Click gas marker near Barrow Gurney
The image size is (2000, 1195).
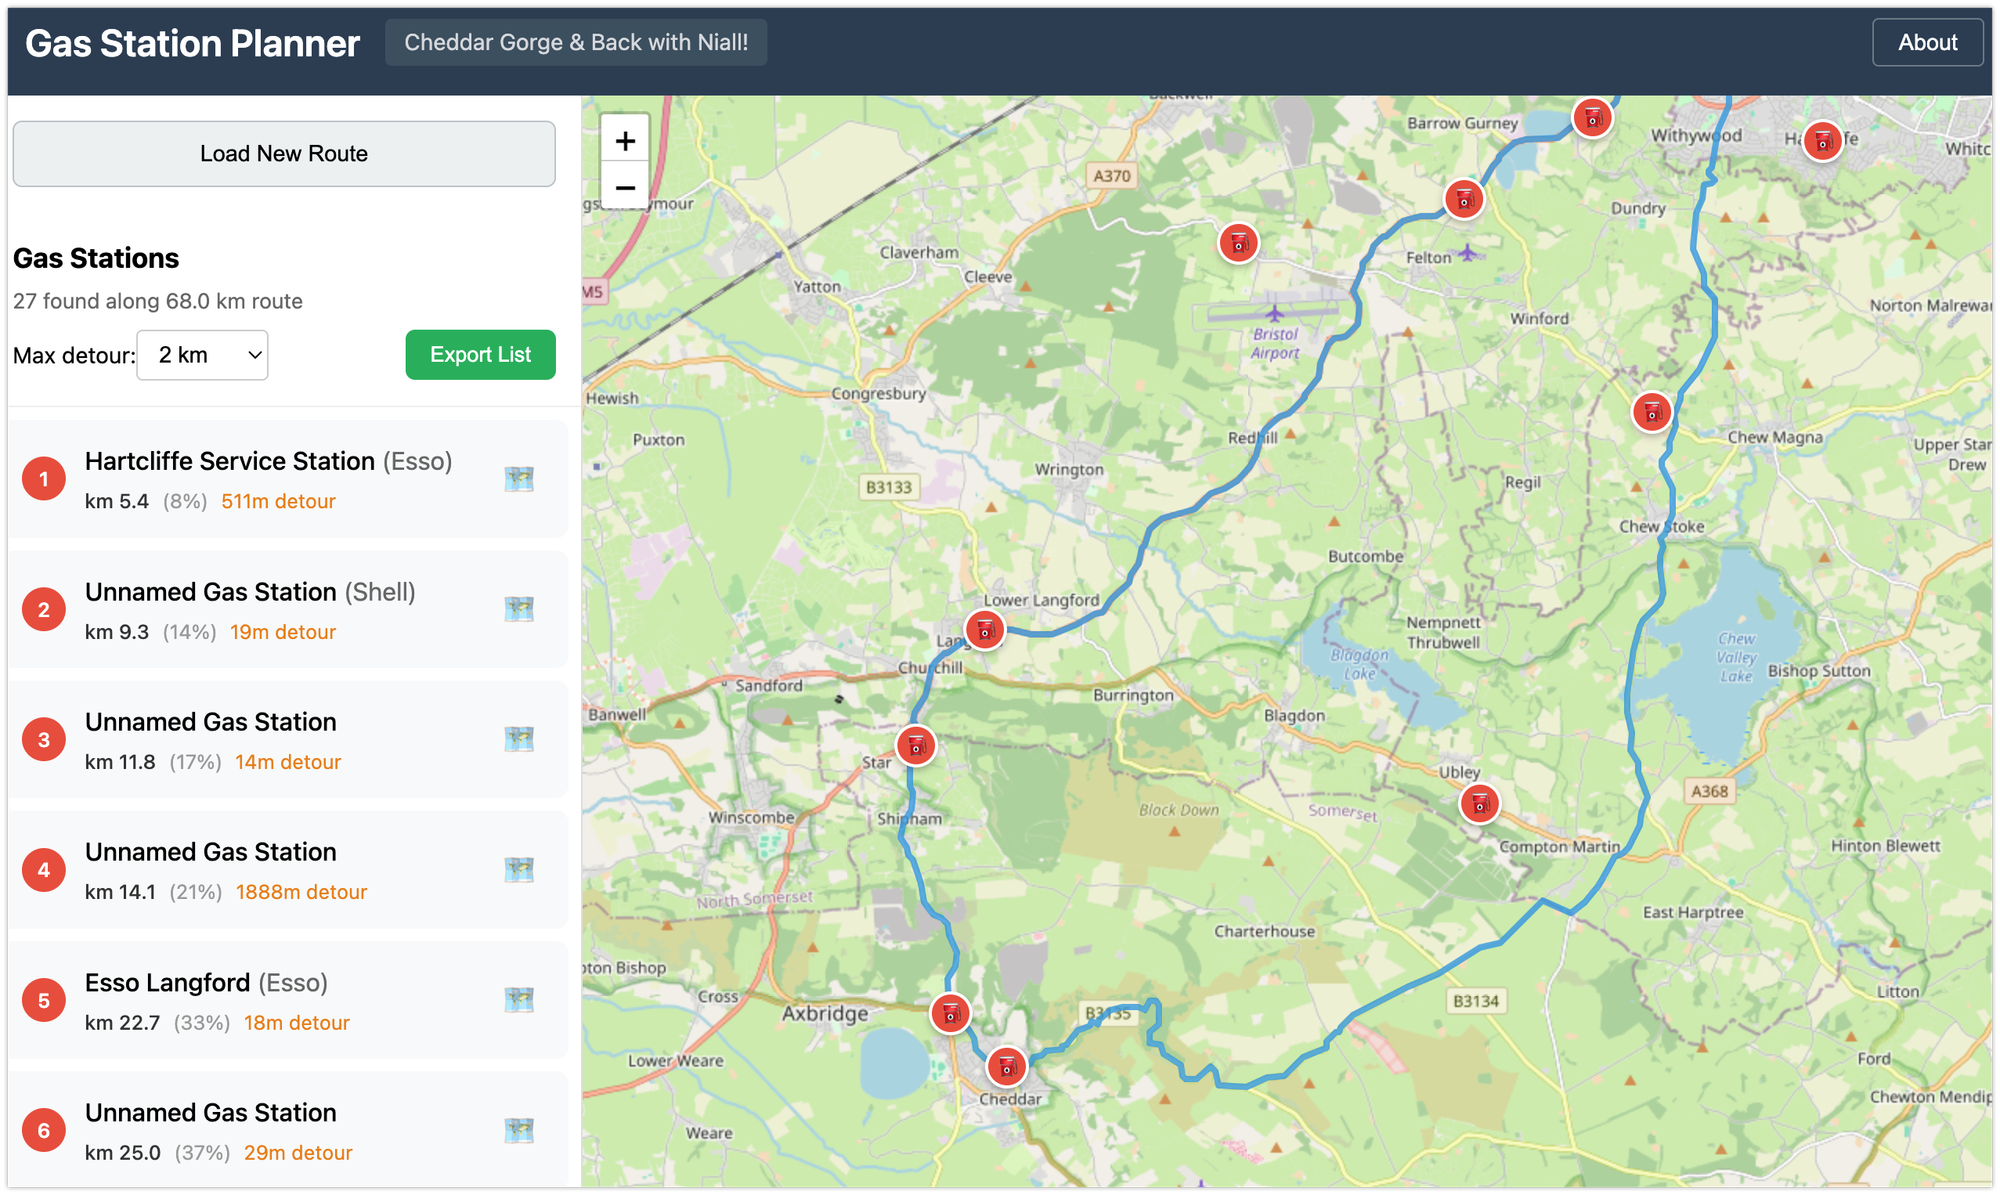coord(1592,118)
